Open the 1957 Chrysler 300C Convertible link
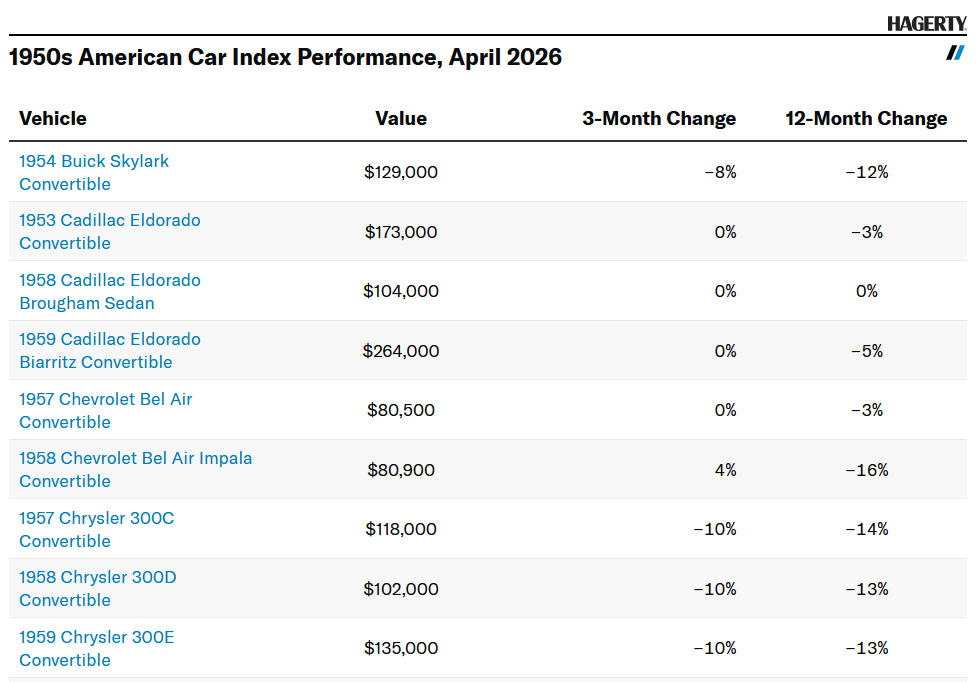977x682 pixels. (96, 529)
